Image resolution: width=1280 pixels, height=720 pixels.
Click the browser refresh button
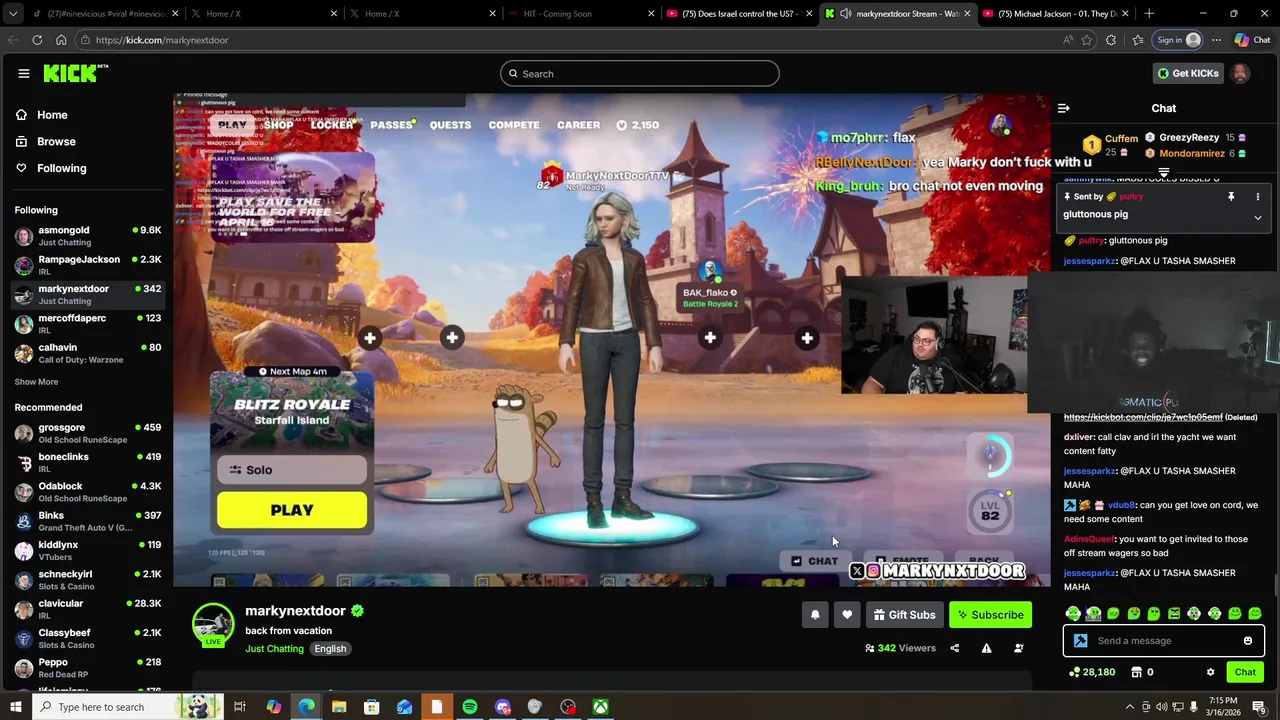(x=37, y=40)
